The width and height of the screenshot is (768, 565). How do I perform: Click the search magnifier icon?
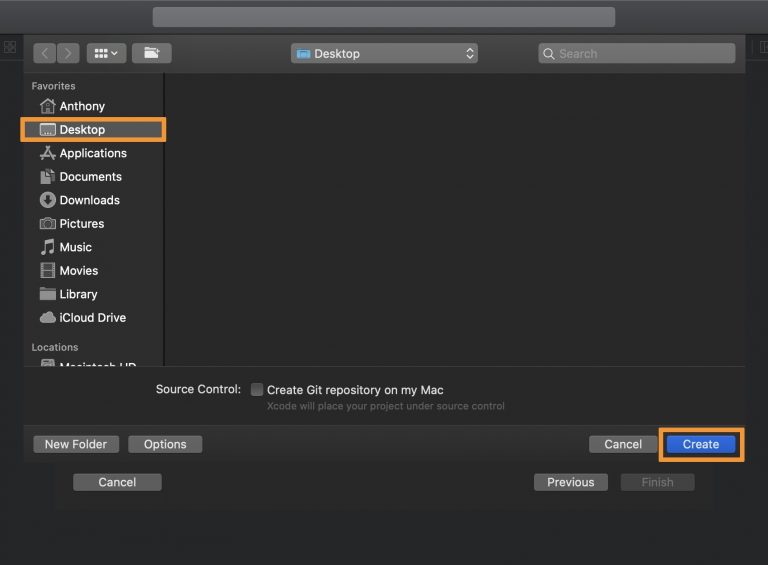point(549,54)
